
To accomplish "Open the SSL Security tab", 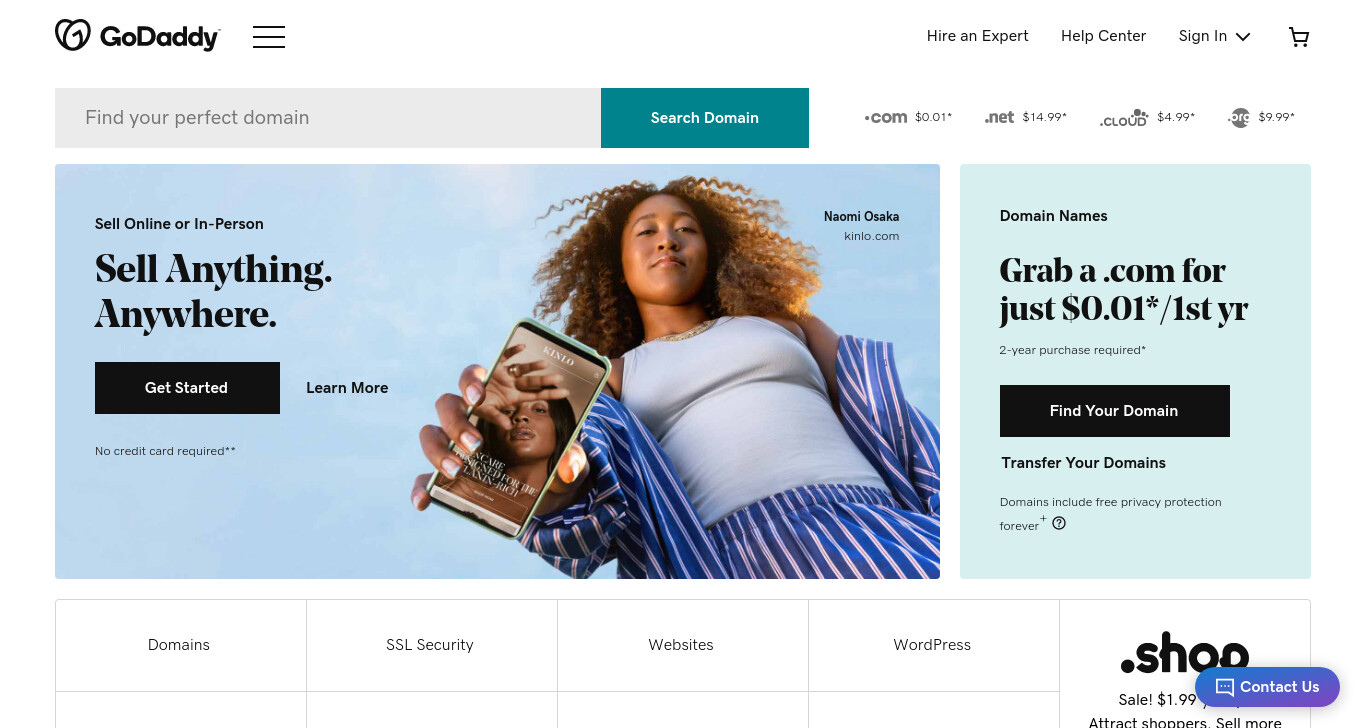I will coord(431,645).
